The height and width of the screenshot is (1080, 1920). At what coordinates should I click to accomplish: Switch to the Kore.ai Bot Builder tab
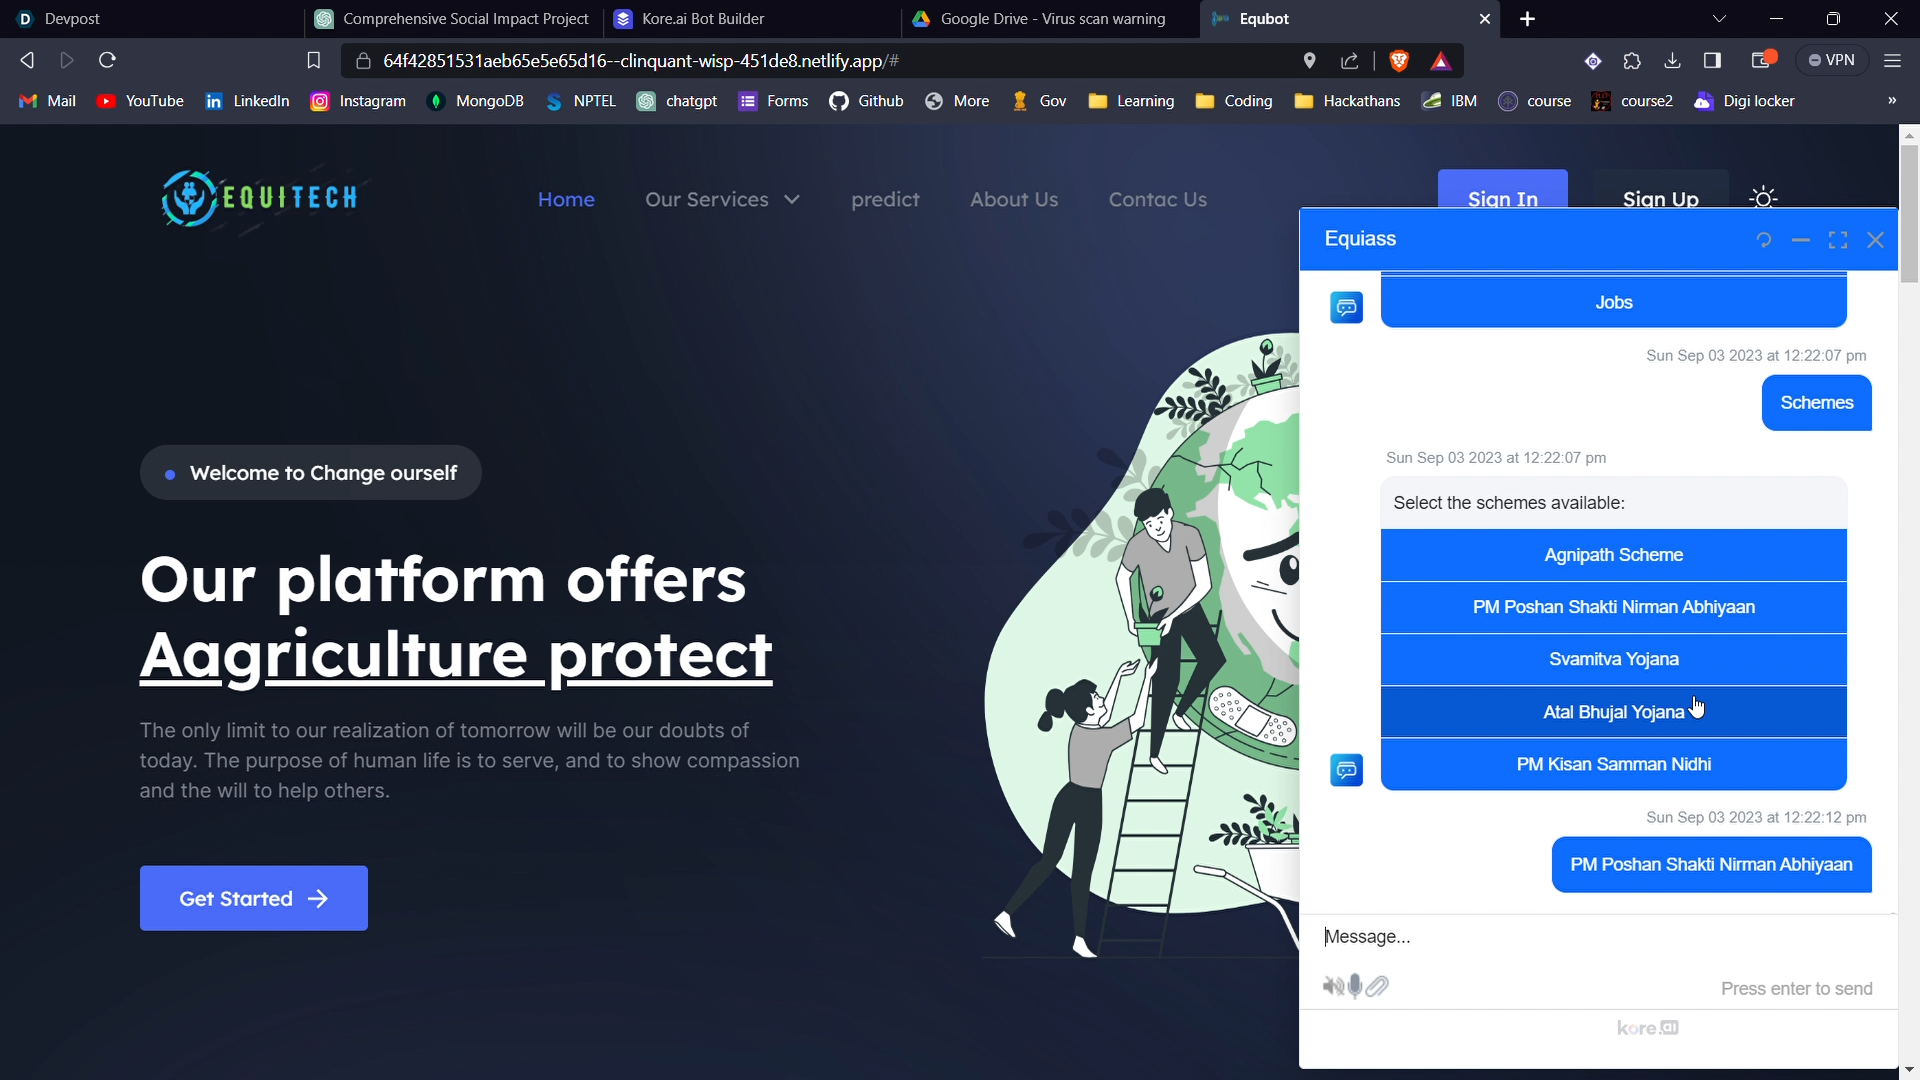703,19
